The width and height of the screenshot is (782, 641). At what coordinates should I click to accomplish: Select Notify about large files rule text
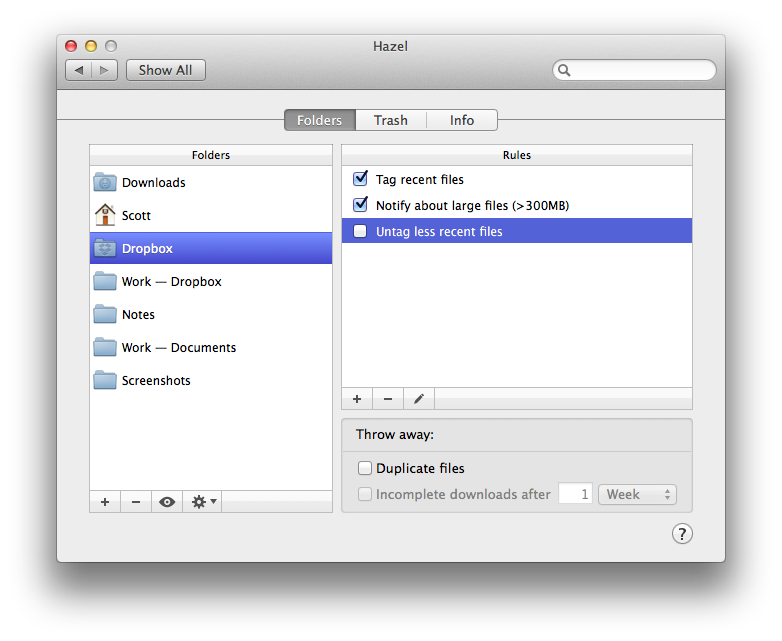[472, 206]
